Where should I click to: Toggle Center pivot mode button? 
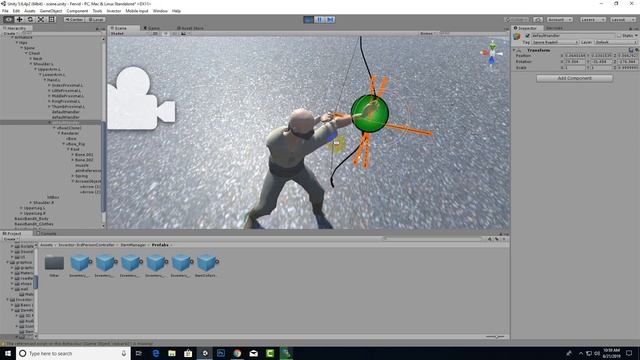74,20
